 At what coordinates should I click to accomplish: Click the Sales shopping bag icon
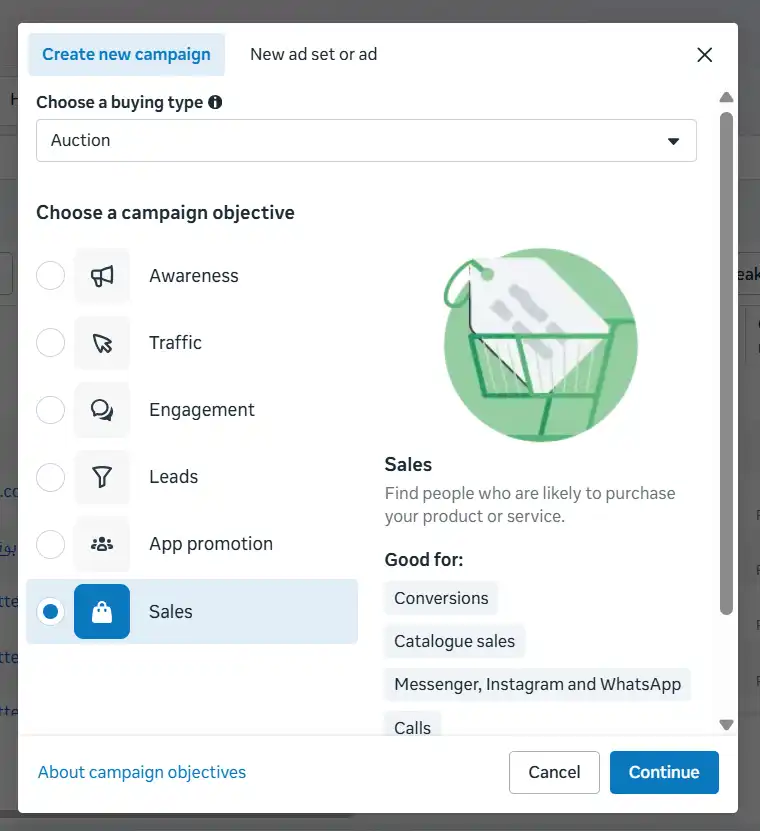[102, 612]
